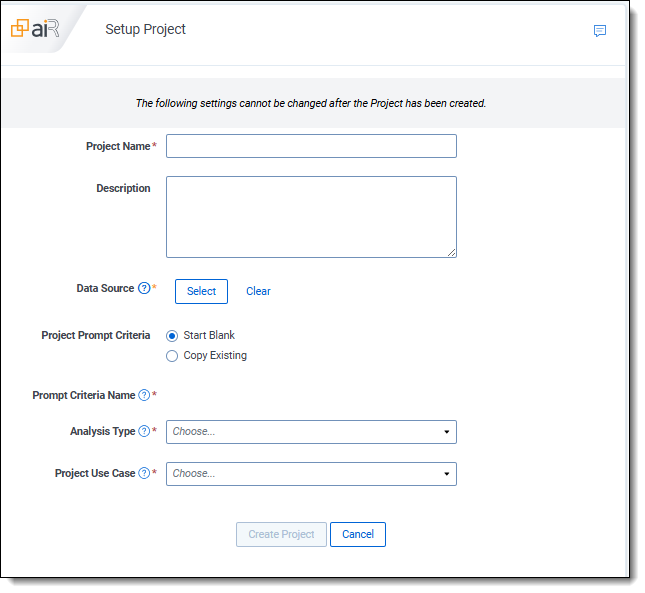The height and width of the screenshot is (593, 645).
Task: Select the Copy Existing radio option
Action: (x=173, y=356)
